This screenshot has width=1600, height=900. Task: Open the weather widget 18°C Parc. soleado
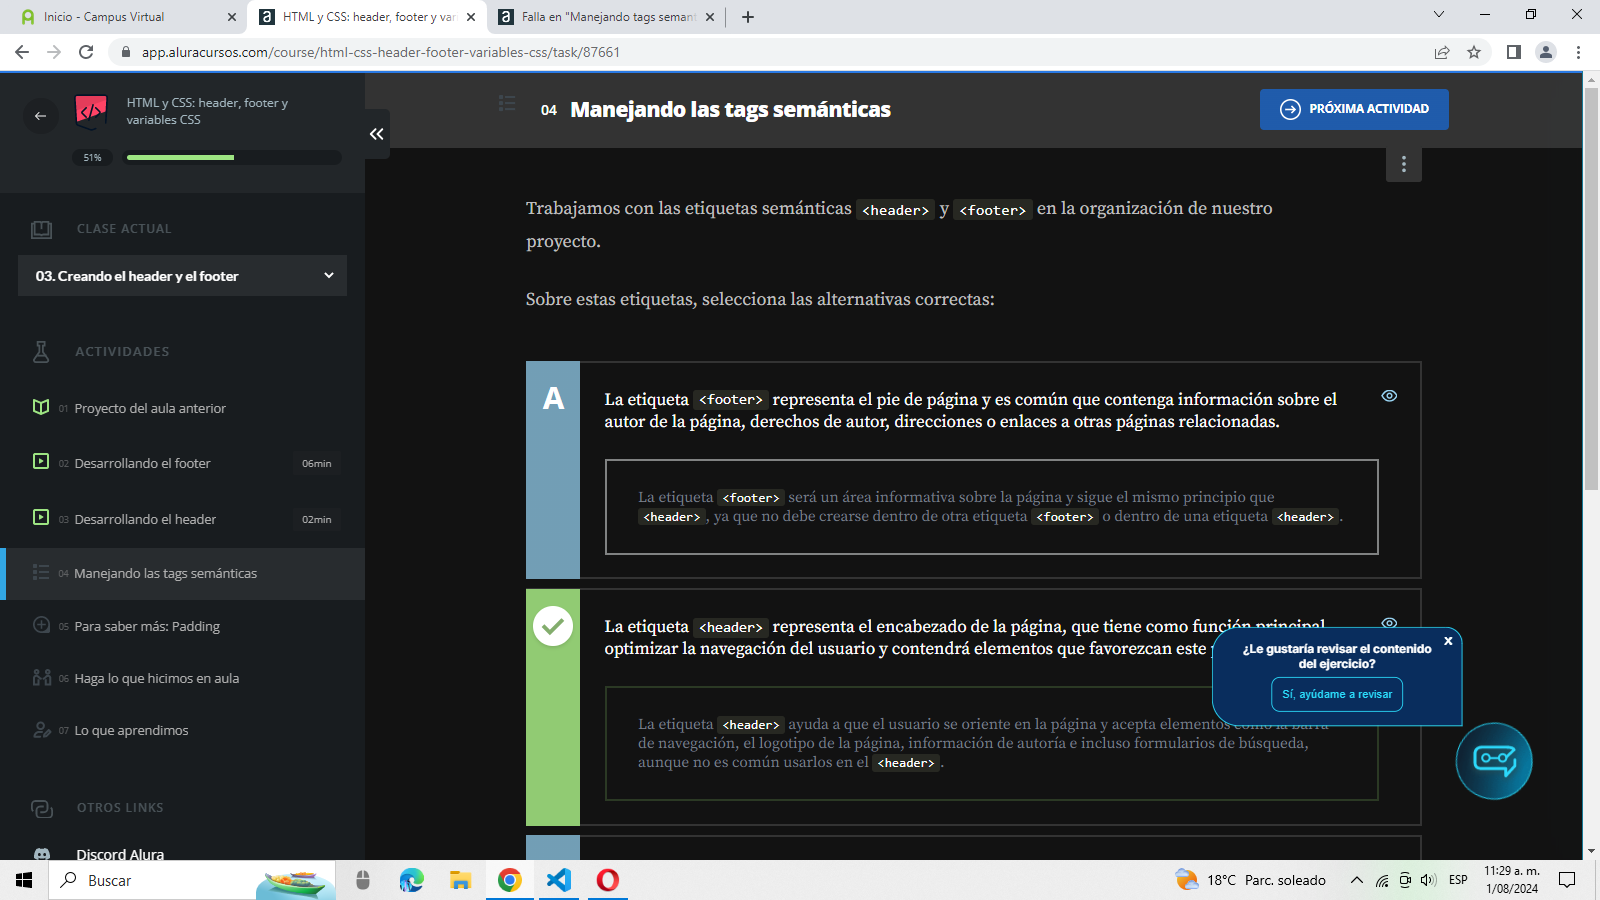click(x=1250, y=880)
